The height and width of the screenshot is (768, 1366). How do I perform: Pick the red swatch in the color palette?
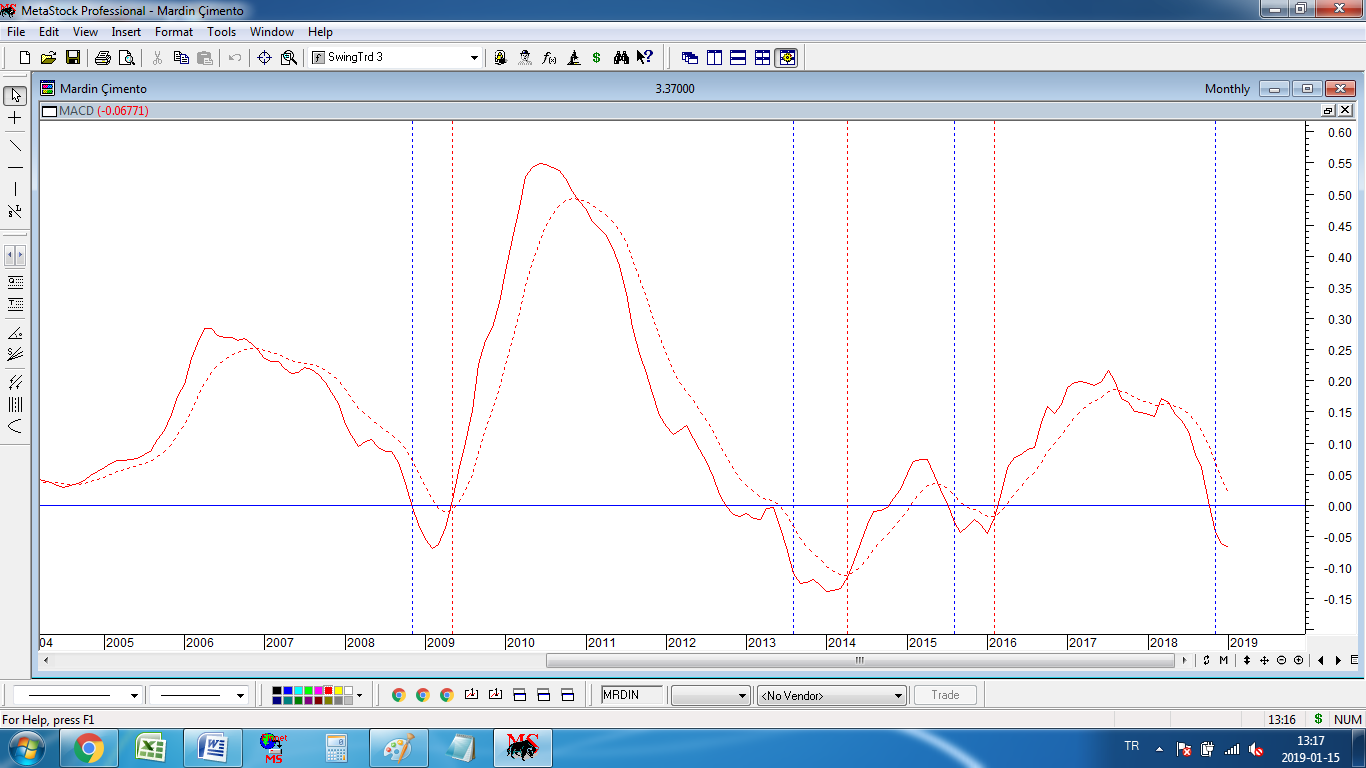pos(329,690)
